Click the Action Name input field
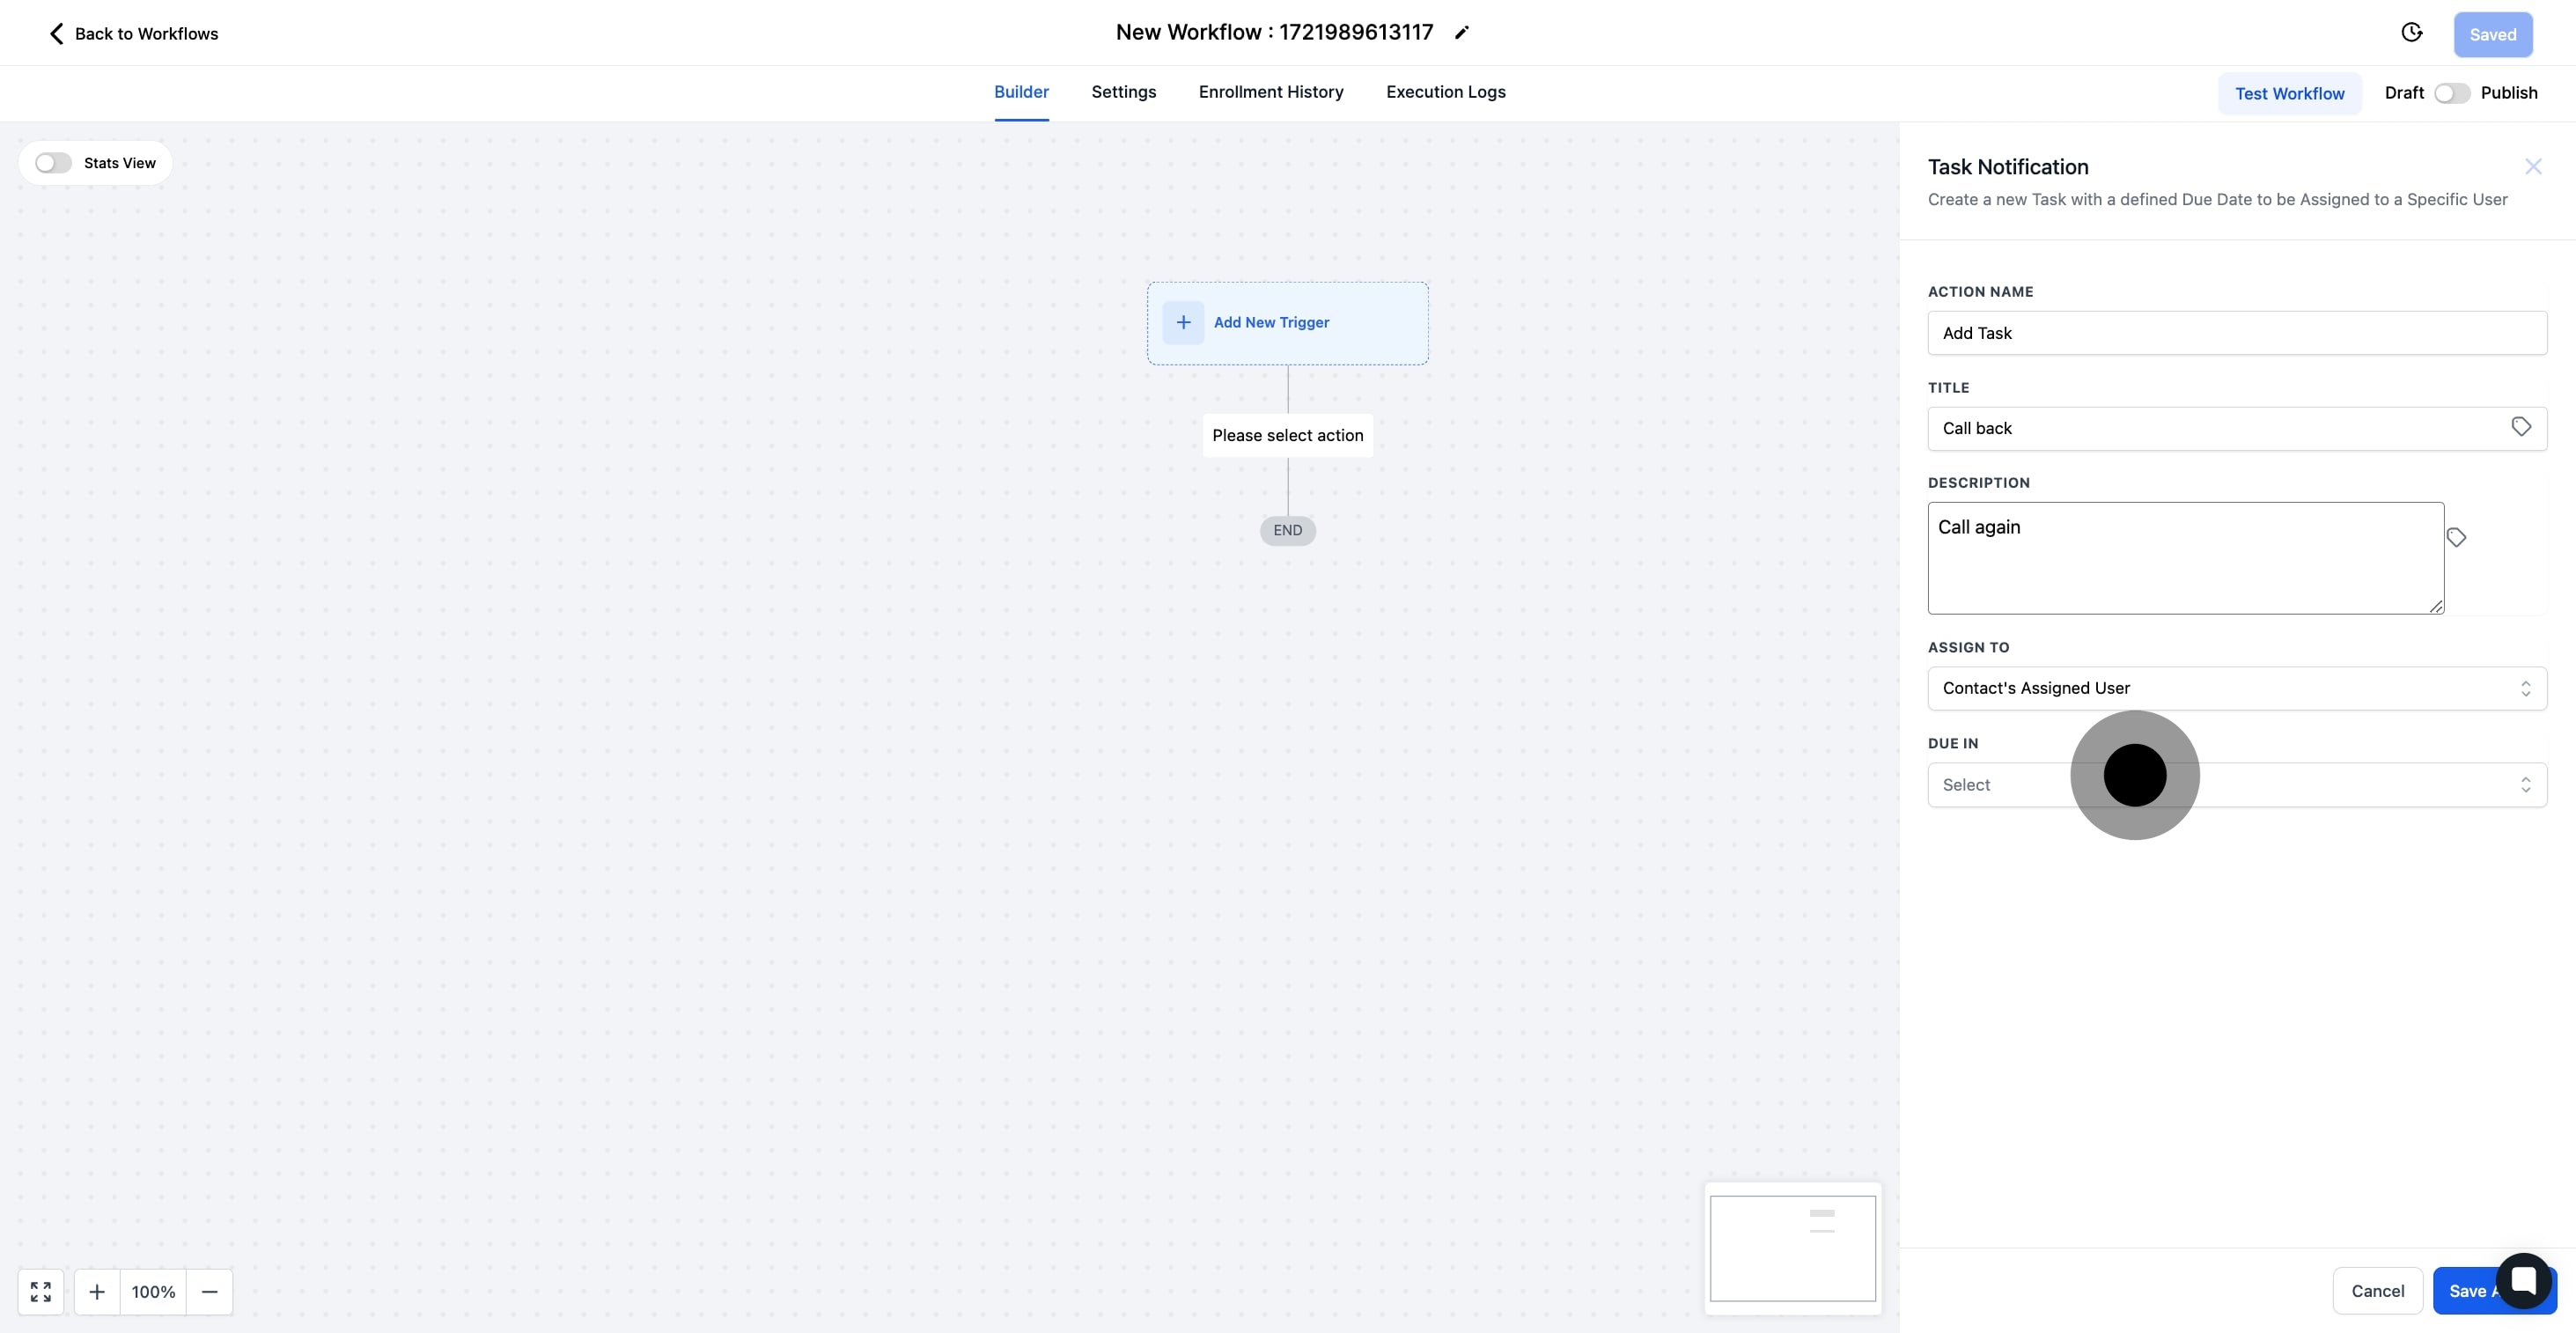 tap(2236, 333)
